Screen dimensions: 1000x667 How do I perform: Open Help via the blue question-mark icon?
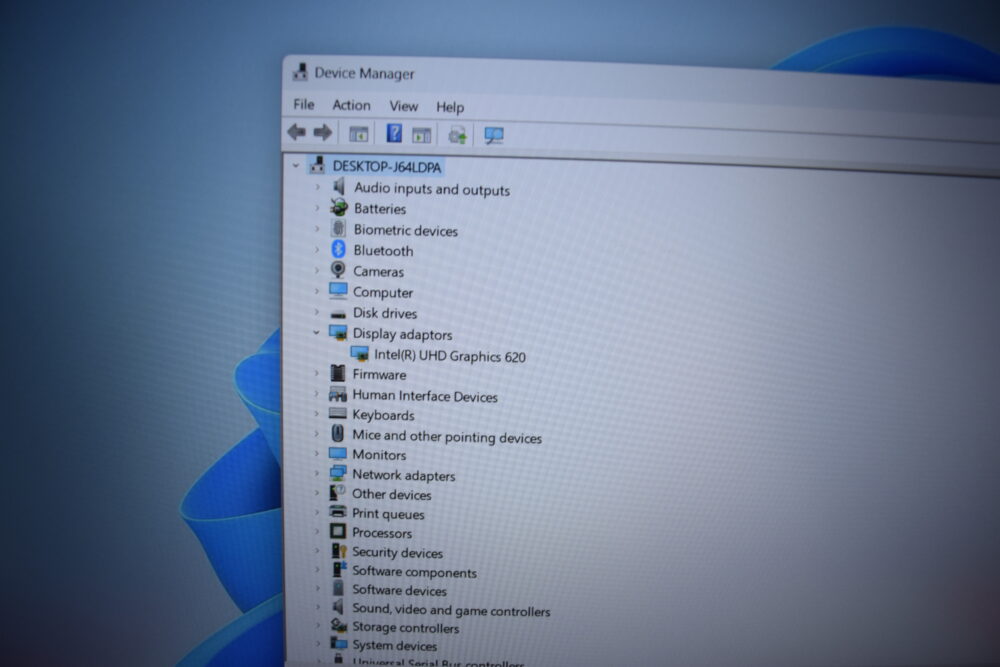[394, 133]
